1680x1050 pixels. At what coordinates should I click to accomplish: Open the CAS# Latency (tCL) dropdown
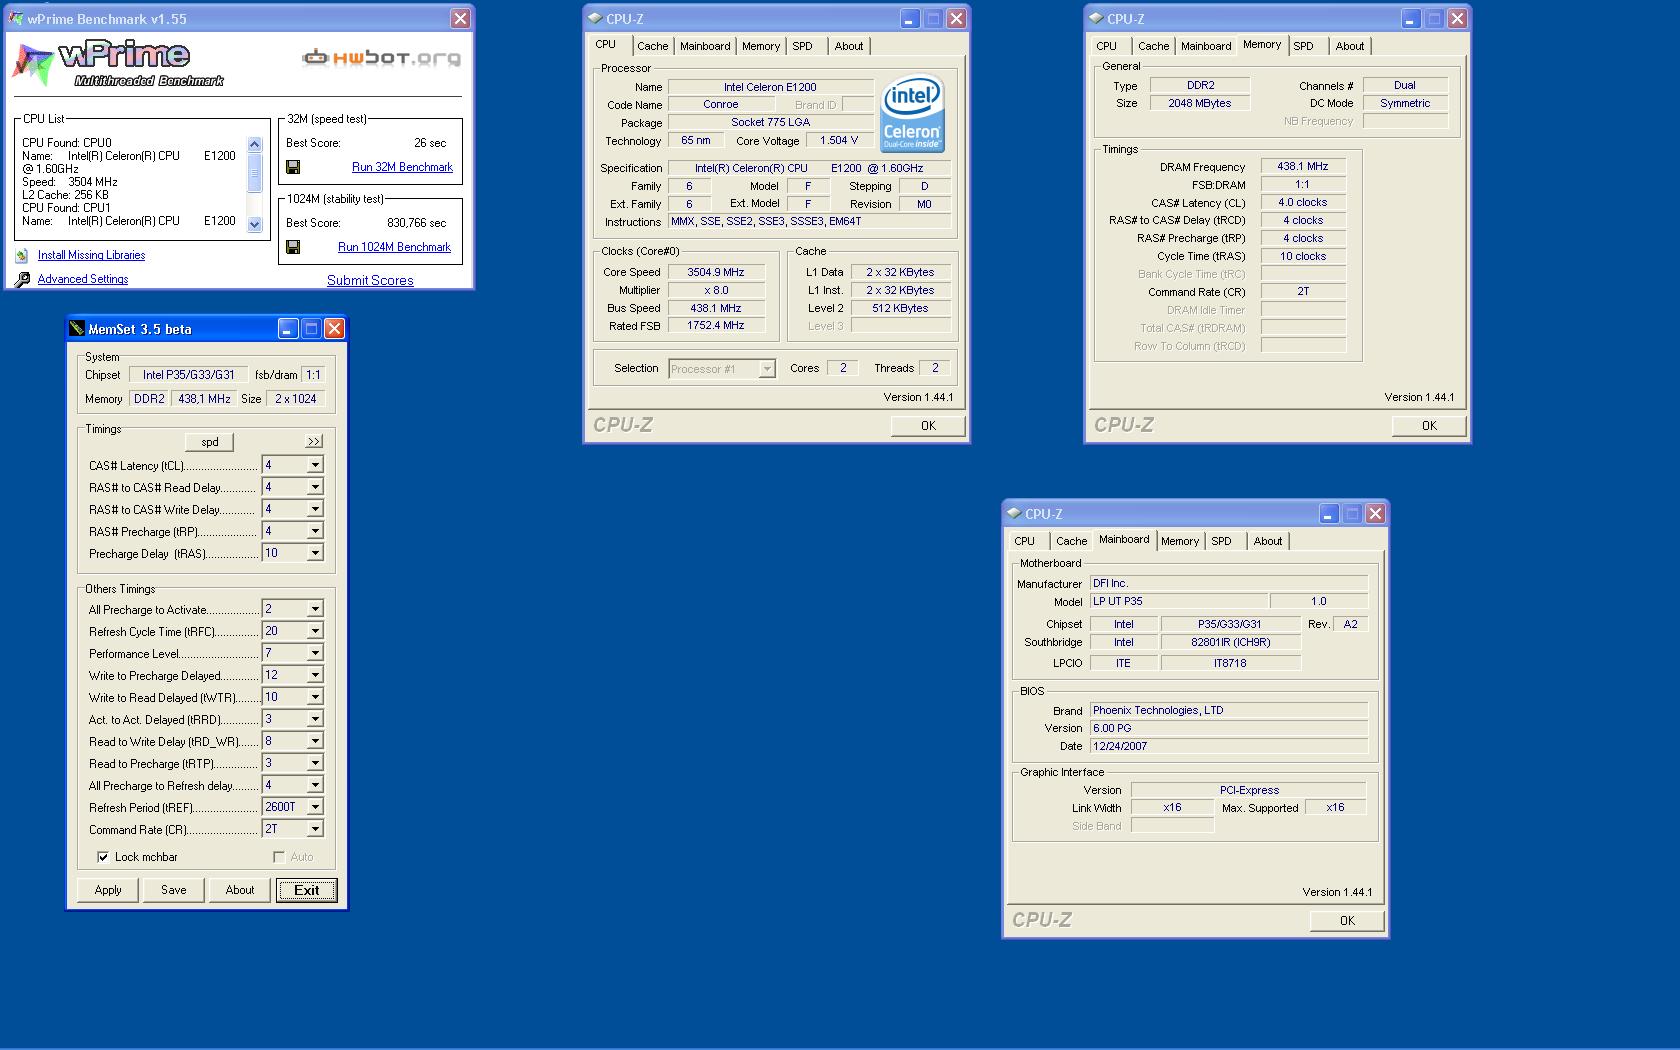coord(315,465)
